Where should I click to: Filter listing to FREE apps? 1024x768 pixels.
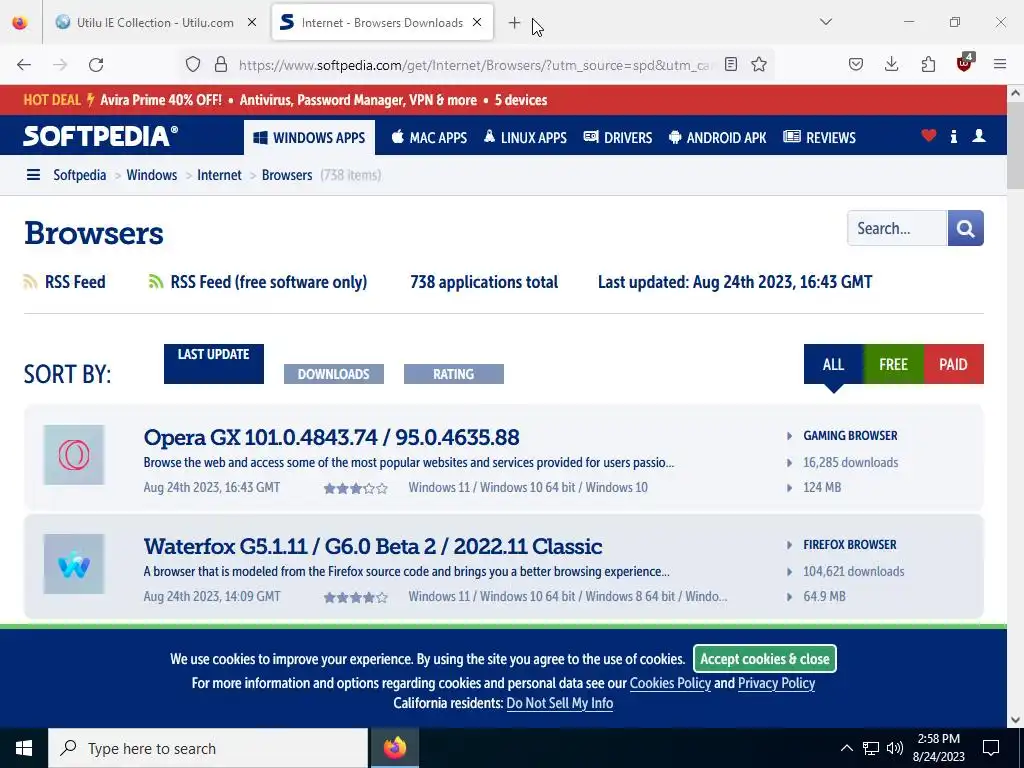click(x=893, y=364)
